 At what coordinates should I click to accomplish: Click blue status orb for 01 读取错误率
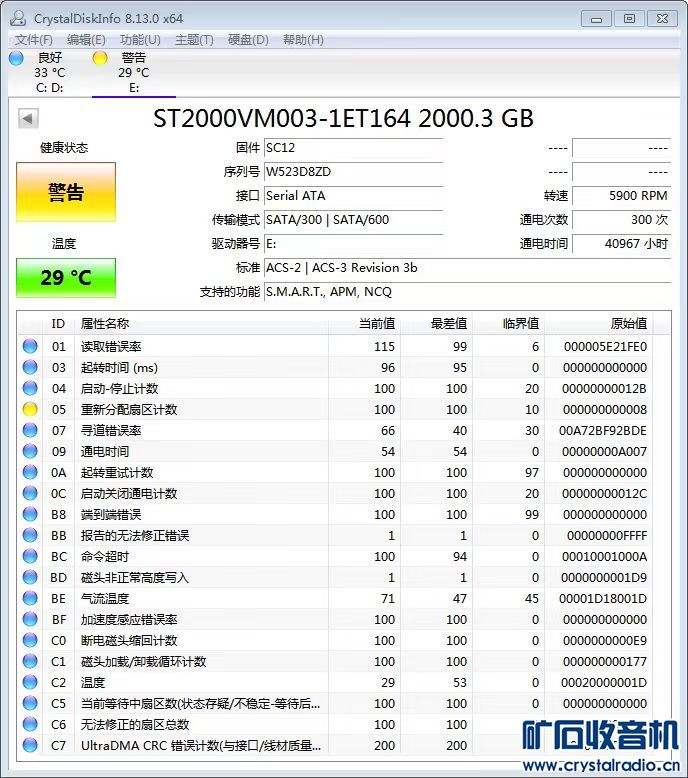(30, 346)
